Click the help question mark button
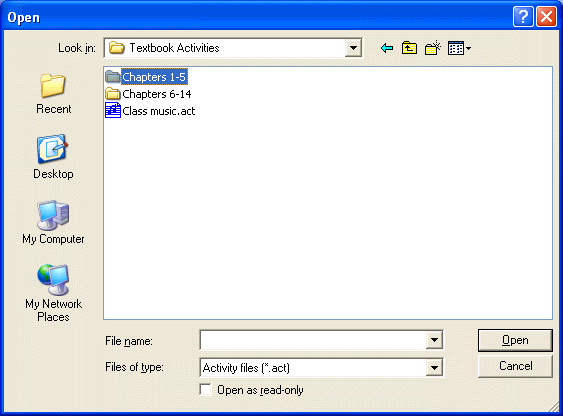The height and width of the screenshot is (416, 563). click(523, 17)
